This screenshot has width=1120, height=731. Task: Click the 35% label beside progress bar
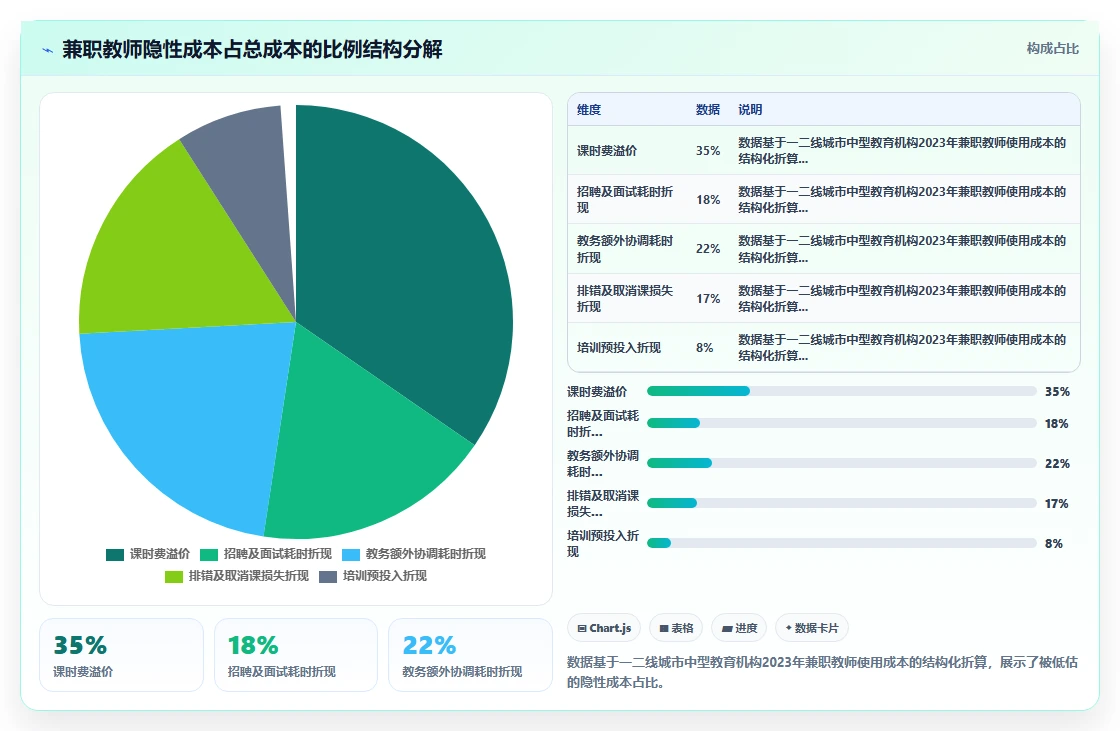click(x=1057, y=392)
